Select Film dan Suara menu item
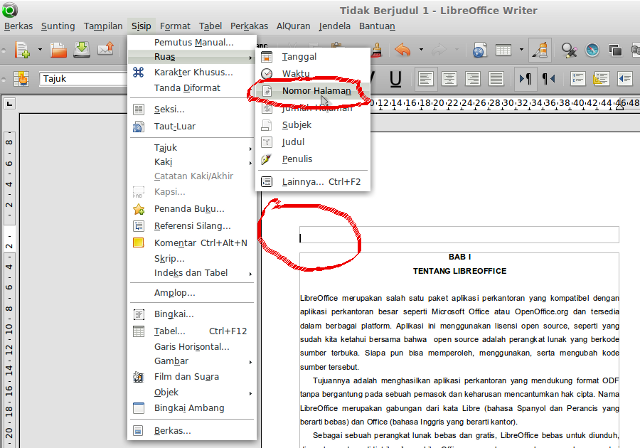640x448 pixels. (x=192, y=377)
